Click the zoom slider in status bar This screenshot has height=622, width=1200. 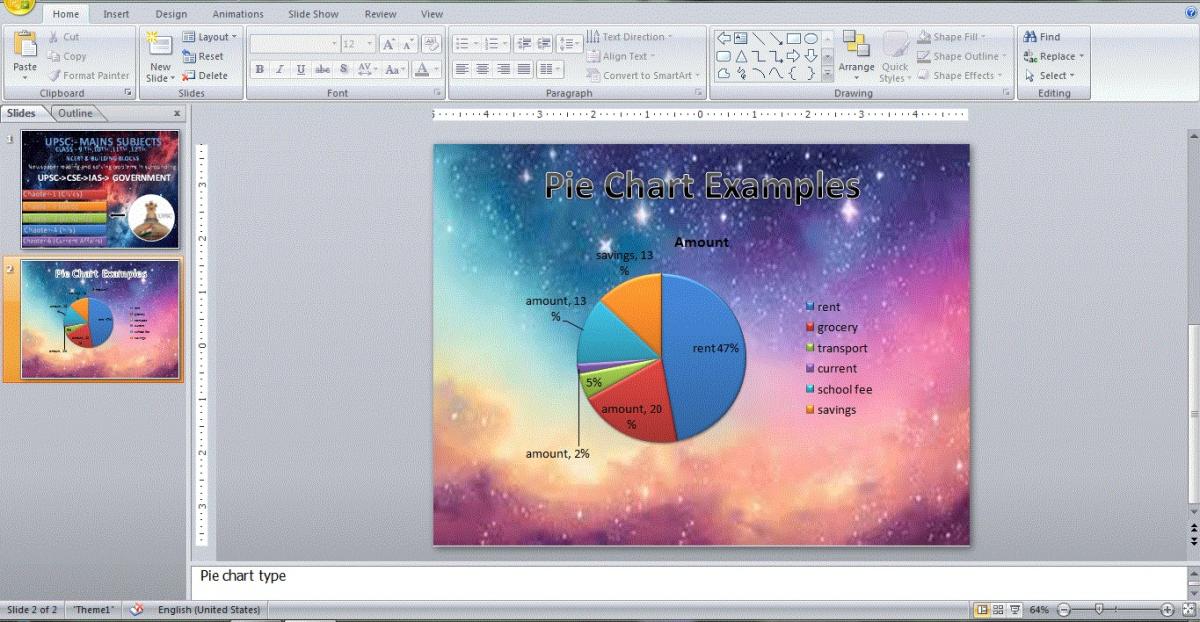1100,609
